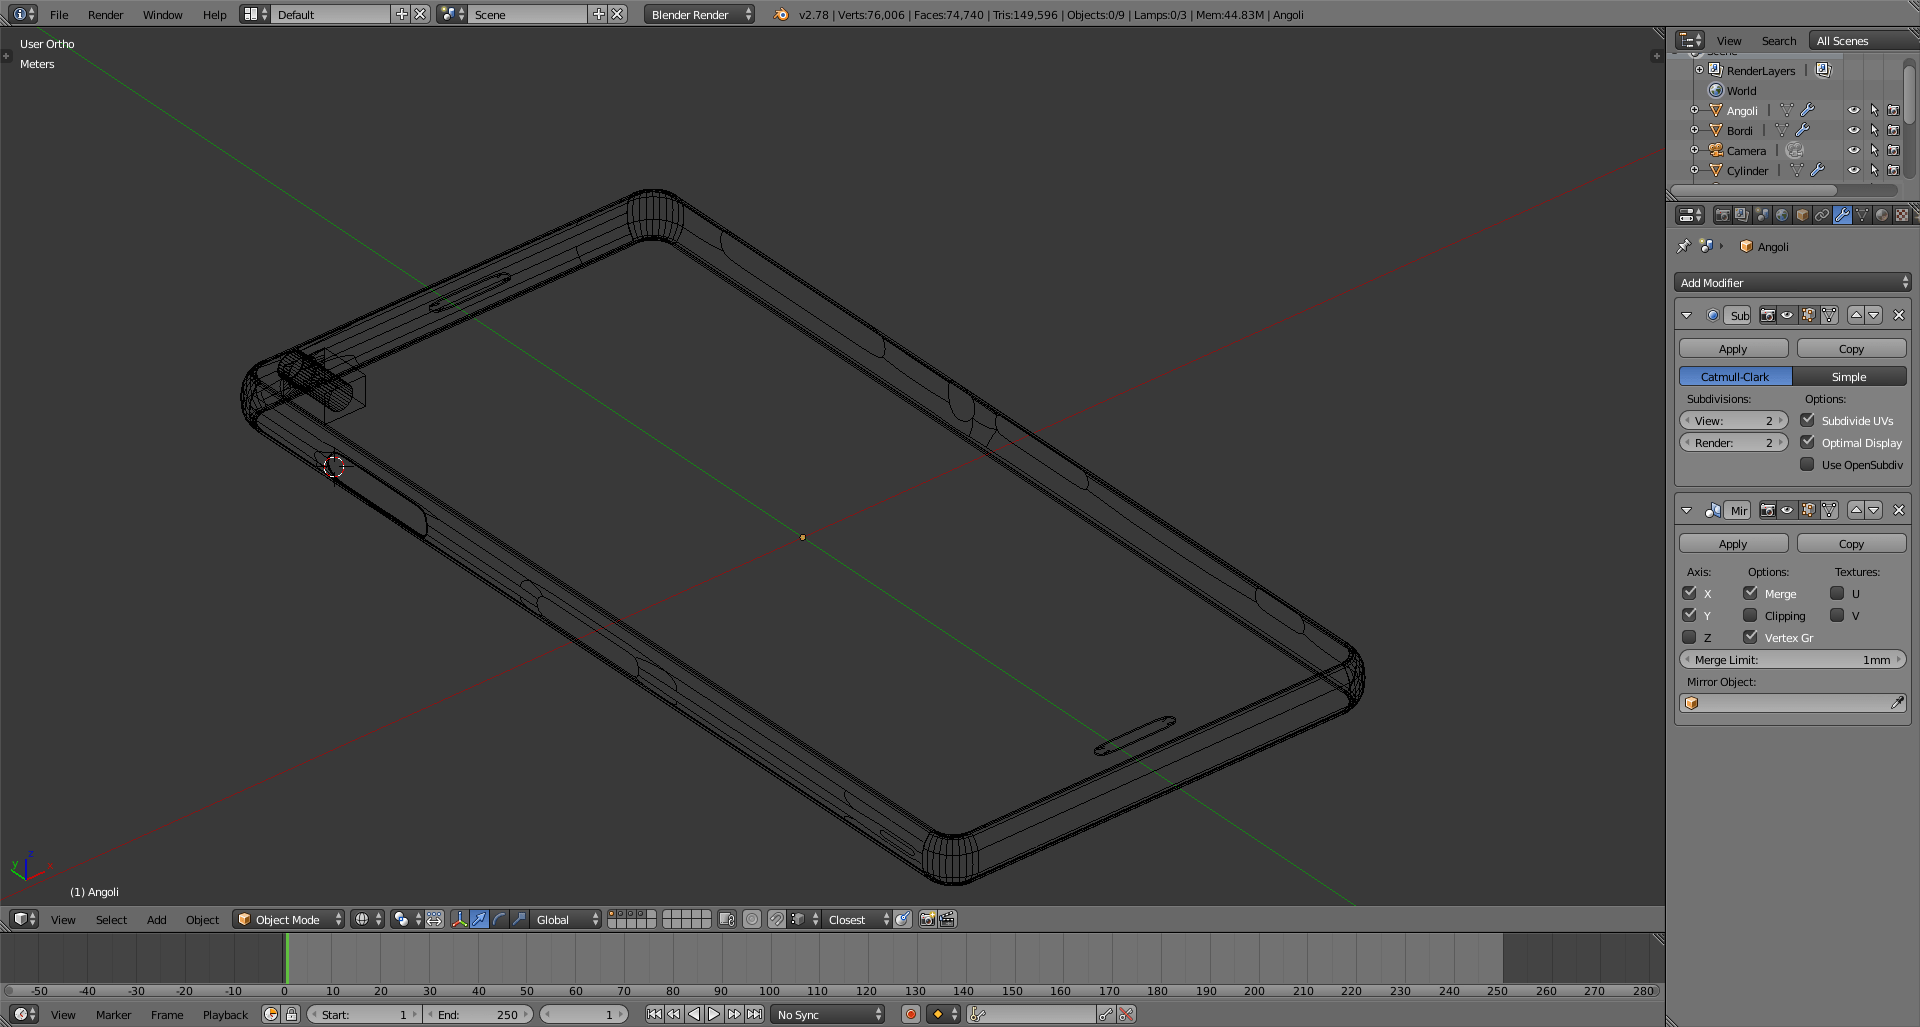1920x1027 pixels.
Task: Uncheck the Merge option
Action: coord(1750,593)
